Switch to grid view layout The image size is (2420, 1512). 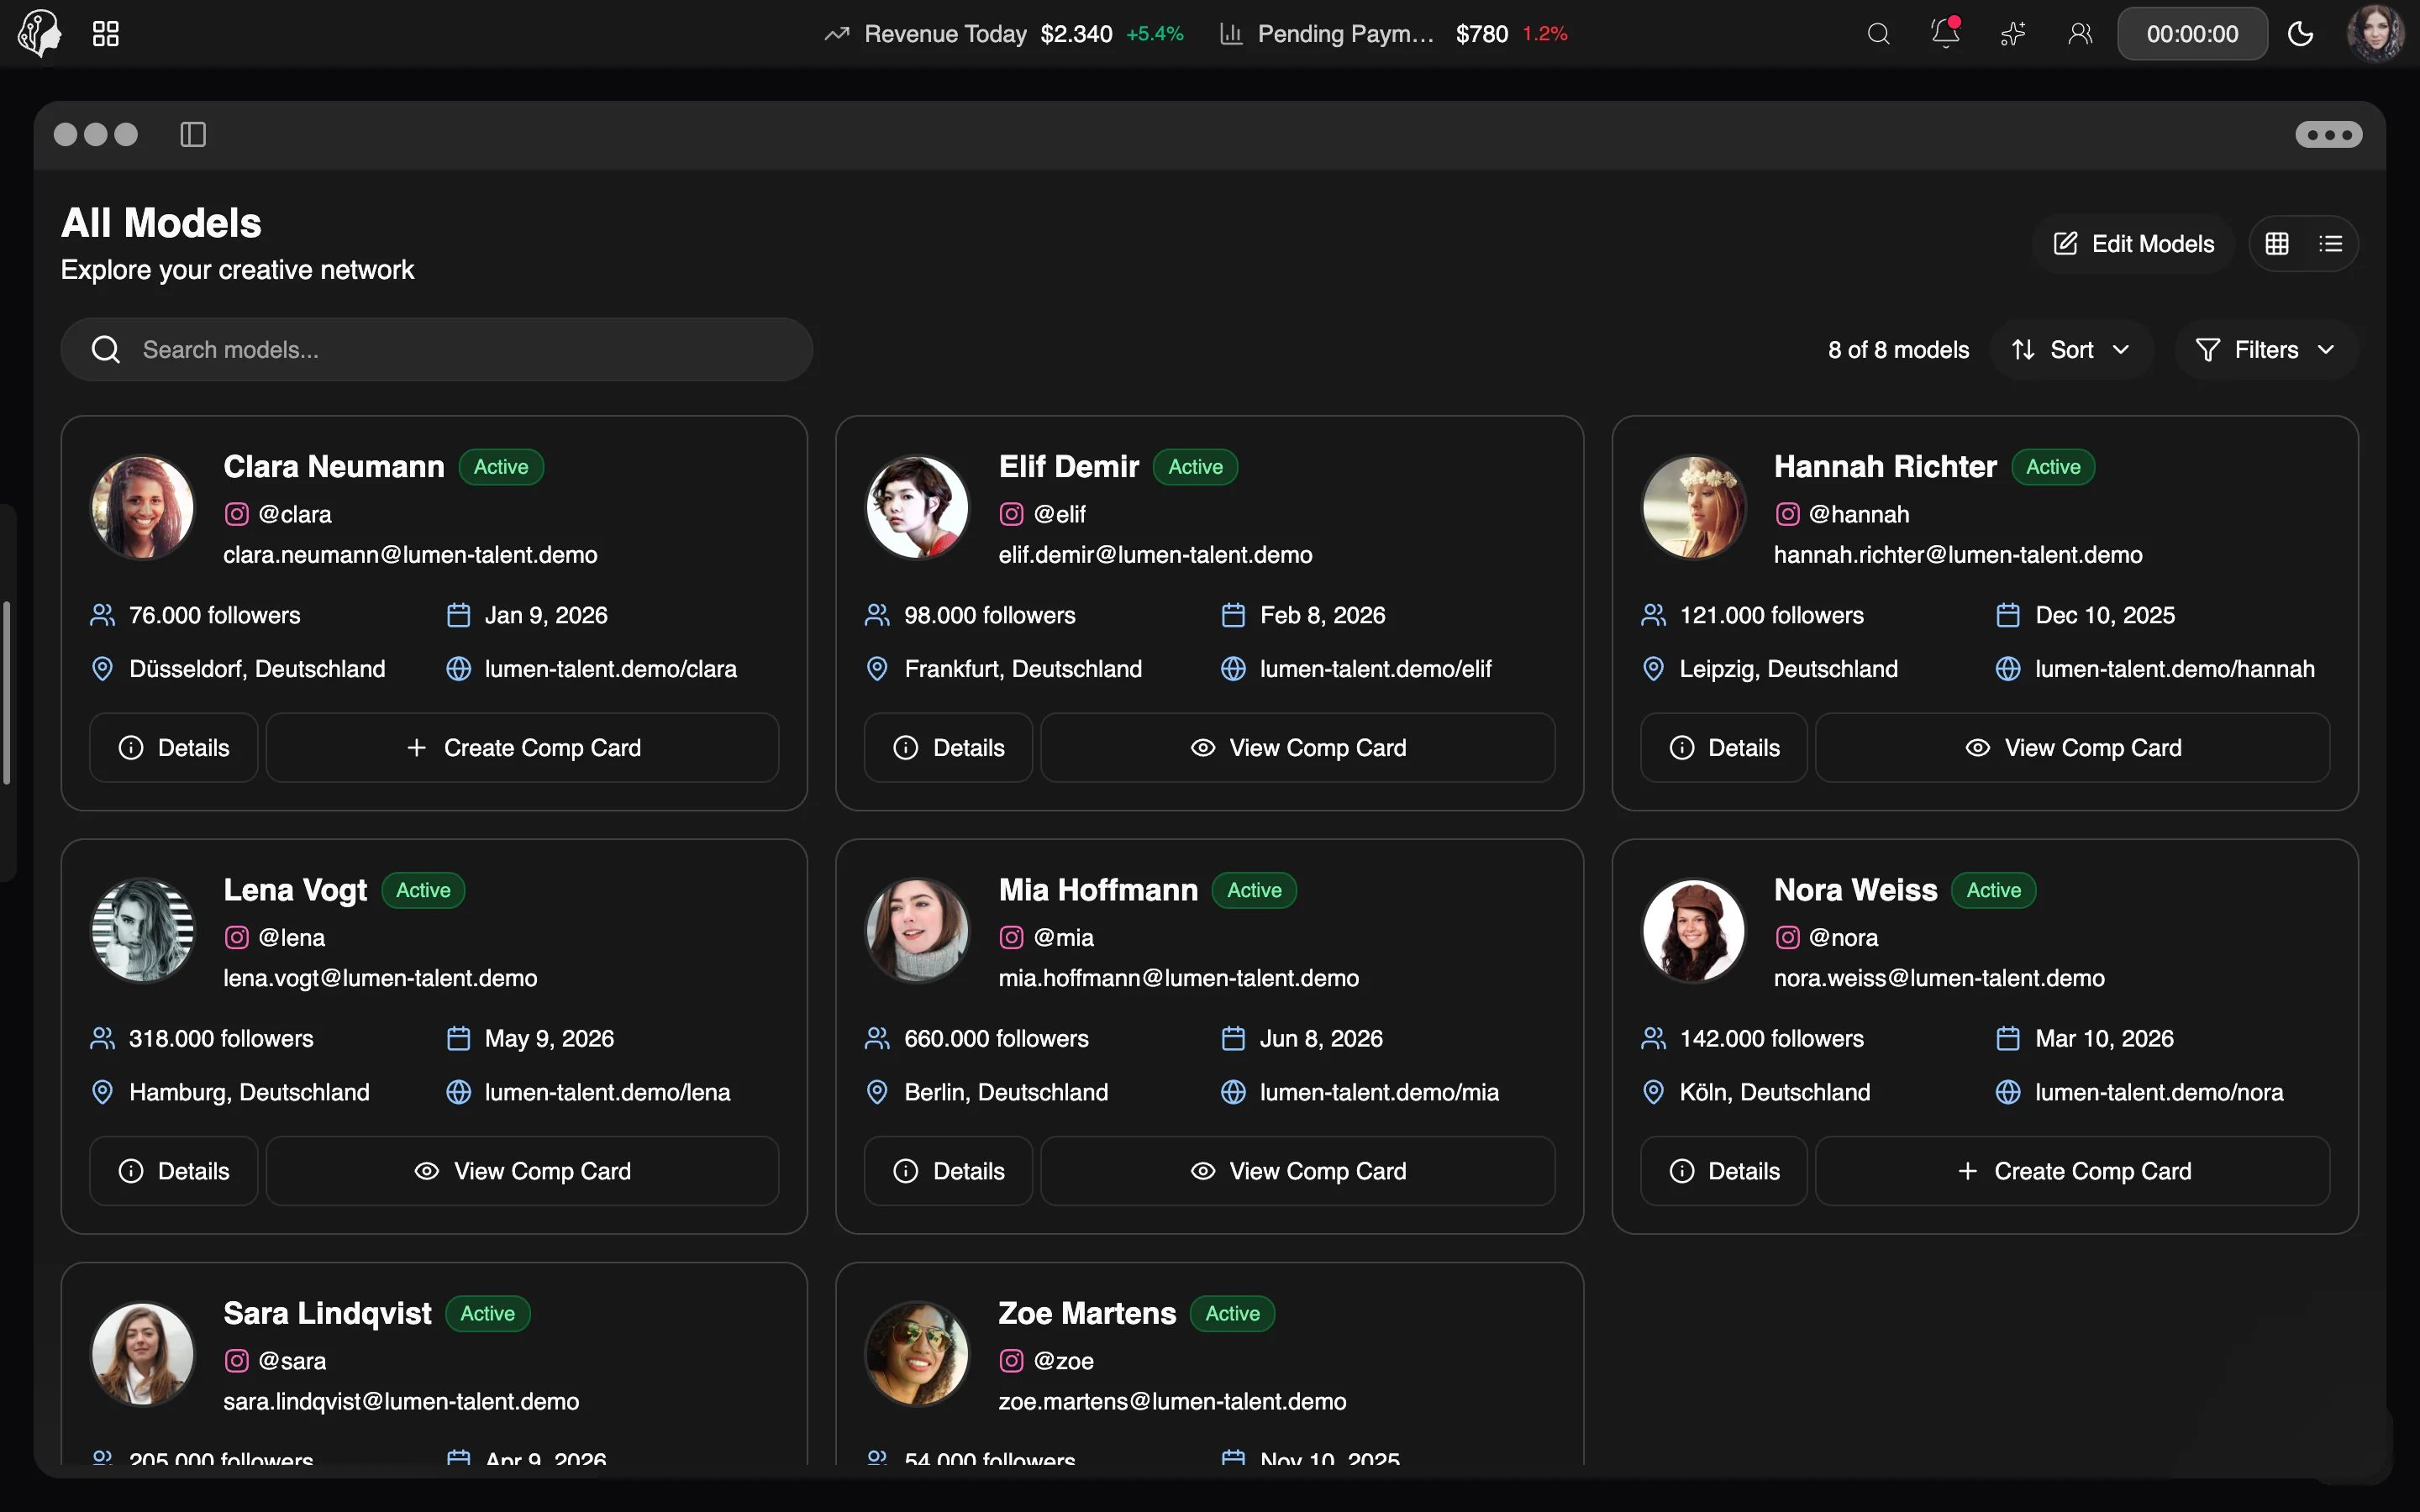pos(2277,243)
